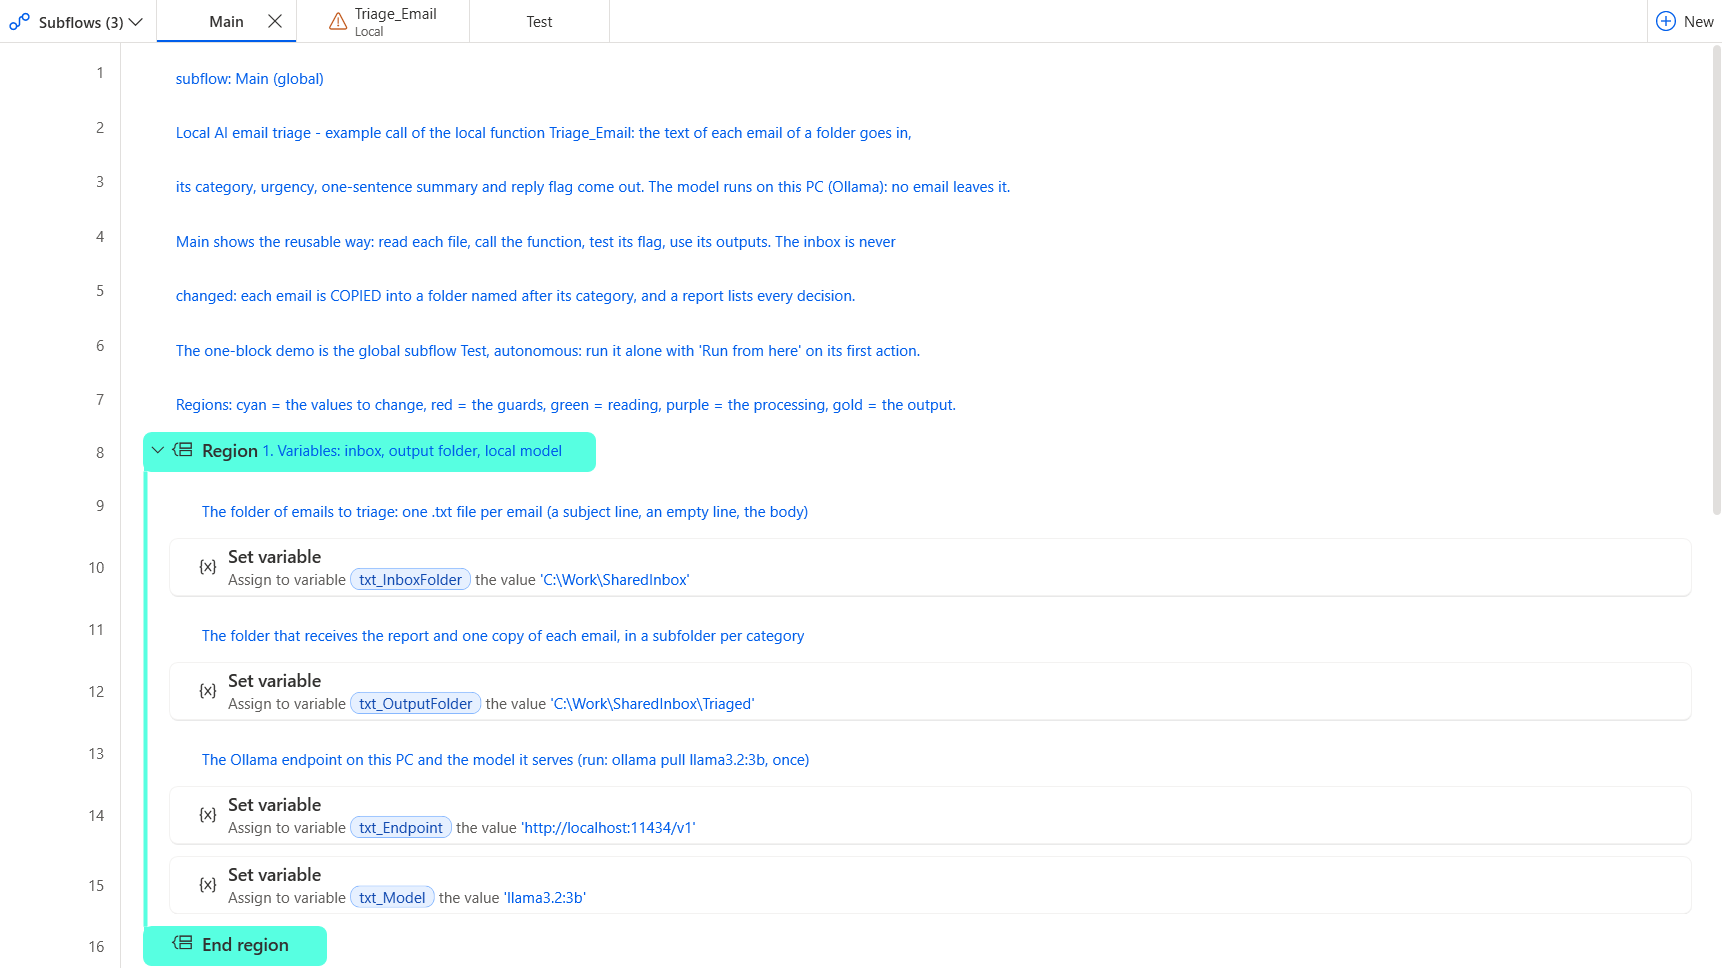Viewport: 1722px width, 968px height.
Task: Click variable icon of txt_OutputFolder action
Action: [x=208, y=691]
